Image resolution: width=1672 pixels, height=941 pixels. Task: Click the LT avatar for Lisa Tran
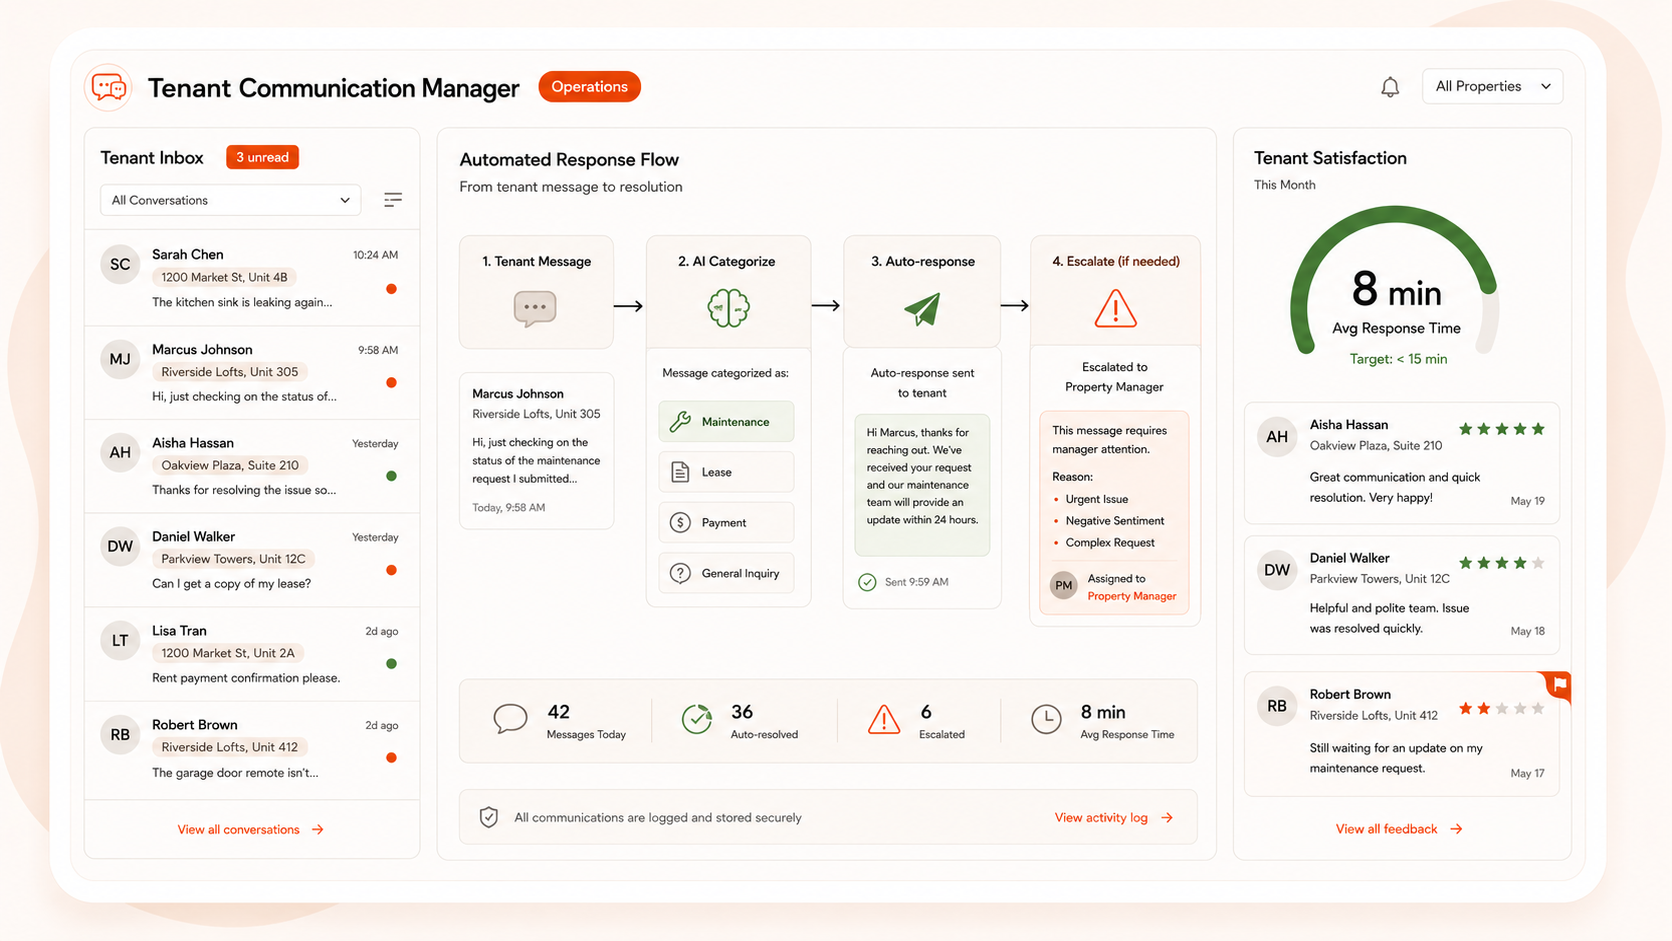click(x=120, y=641)
